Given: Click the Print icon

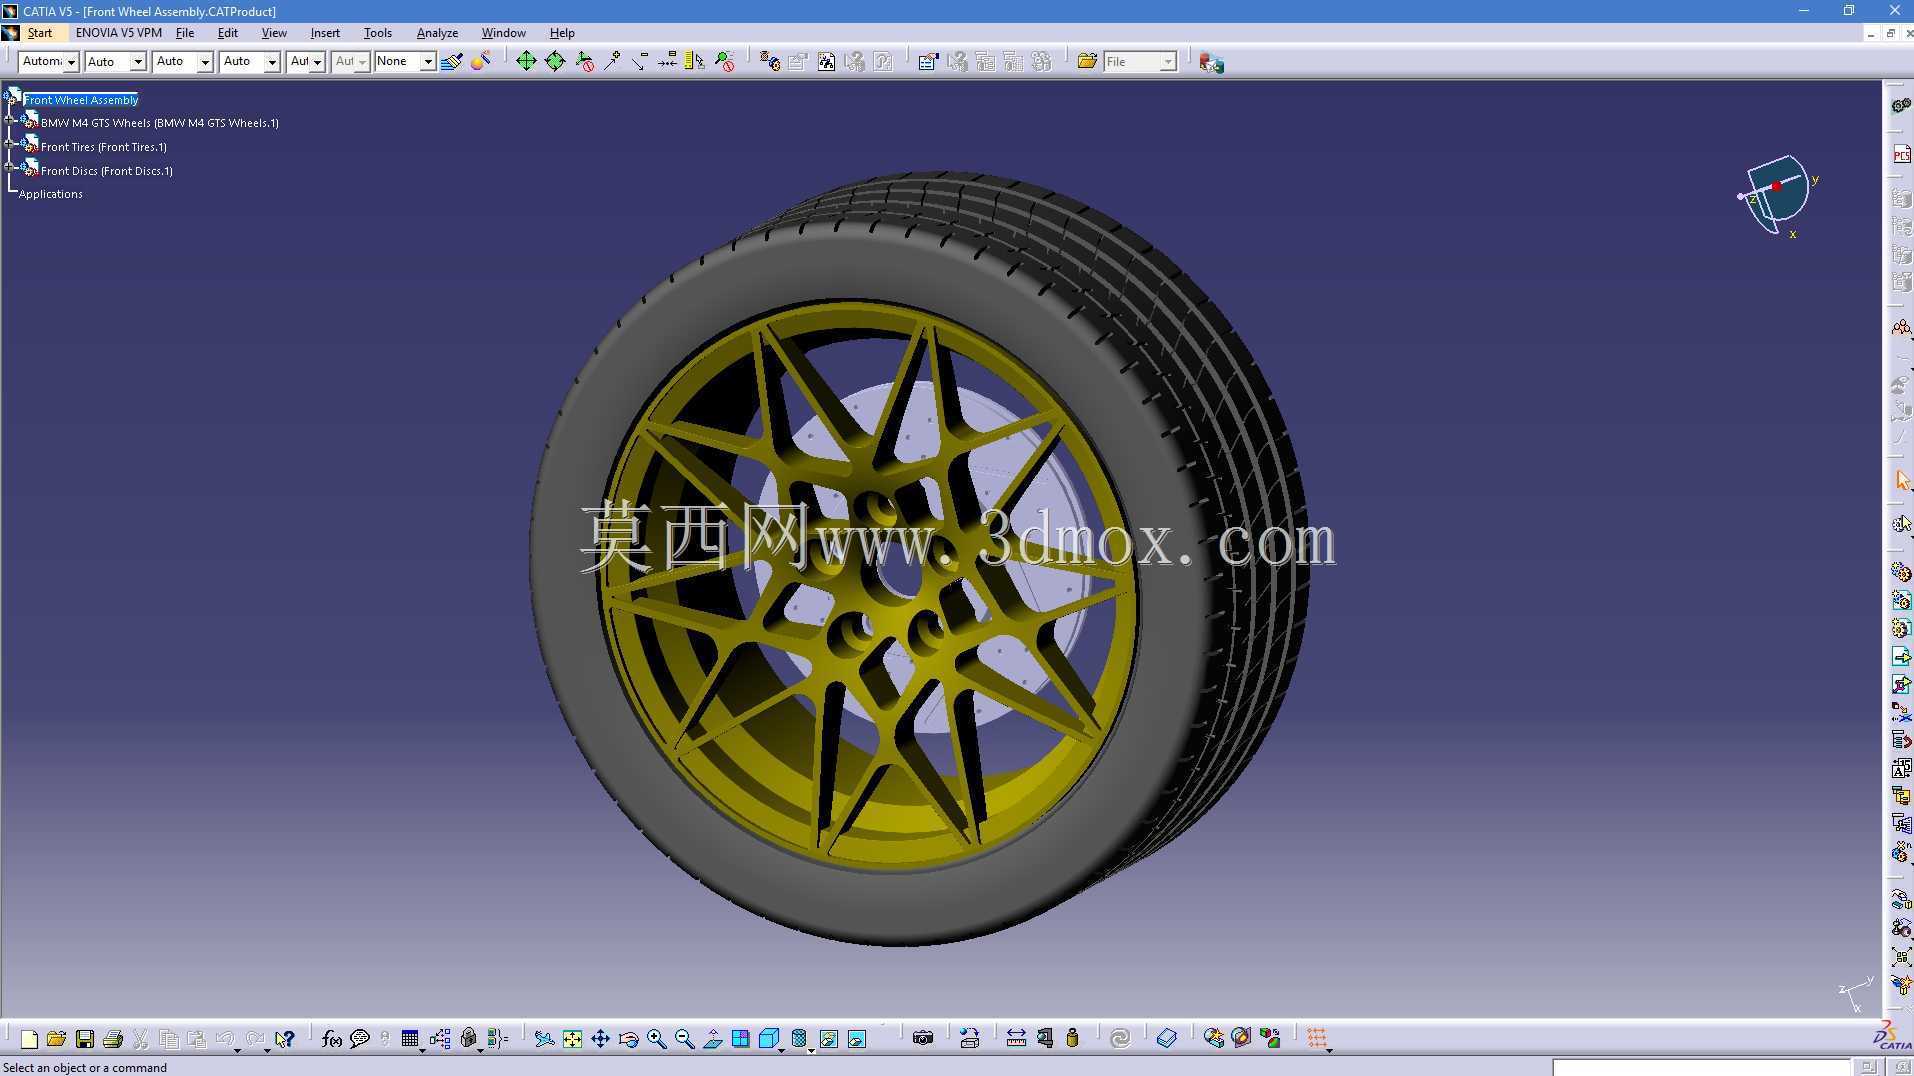Looking at the screenshot, I should pyautogui.click(x=113, y=1039).
